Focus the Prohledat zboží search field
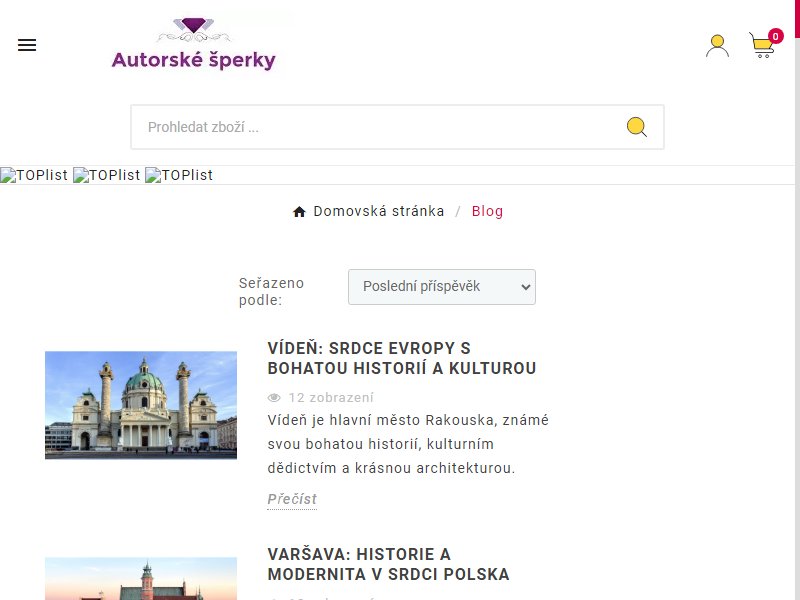The width and height of the screenshot is (800, 600). pos(397,127)
